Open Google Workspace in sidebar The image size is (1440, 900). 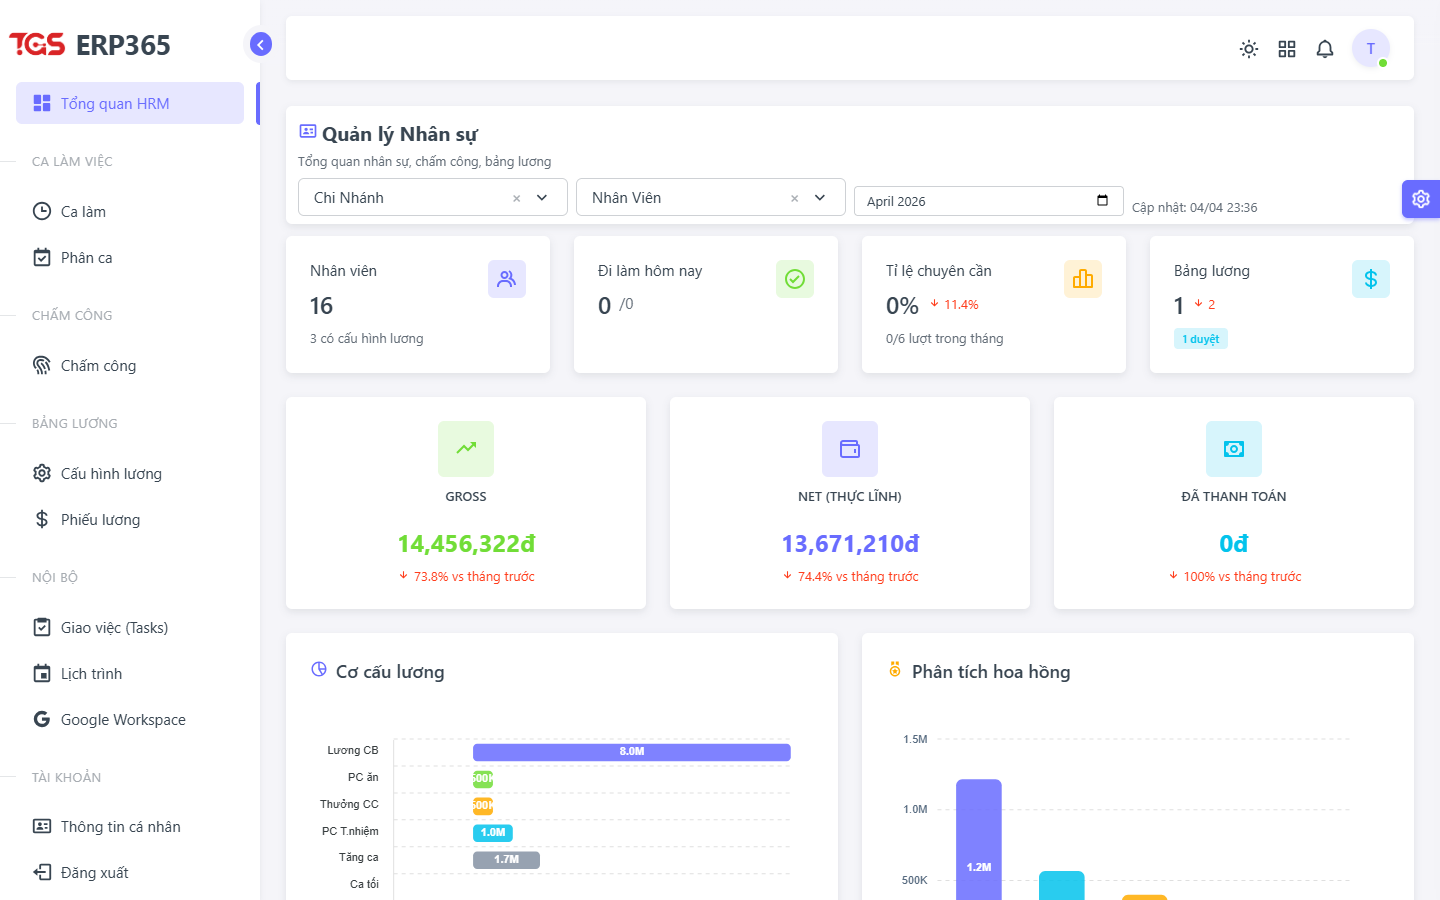(130, 719)
